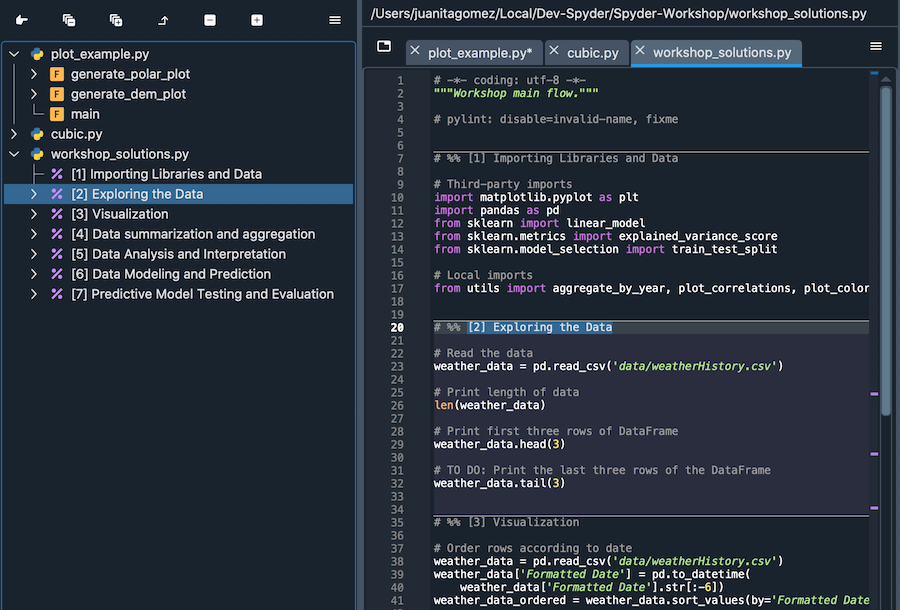900x610 pixels.
Task: Click the go to cursor position icon
Action: click(x=22, y=19)
